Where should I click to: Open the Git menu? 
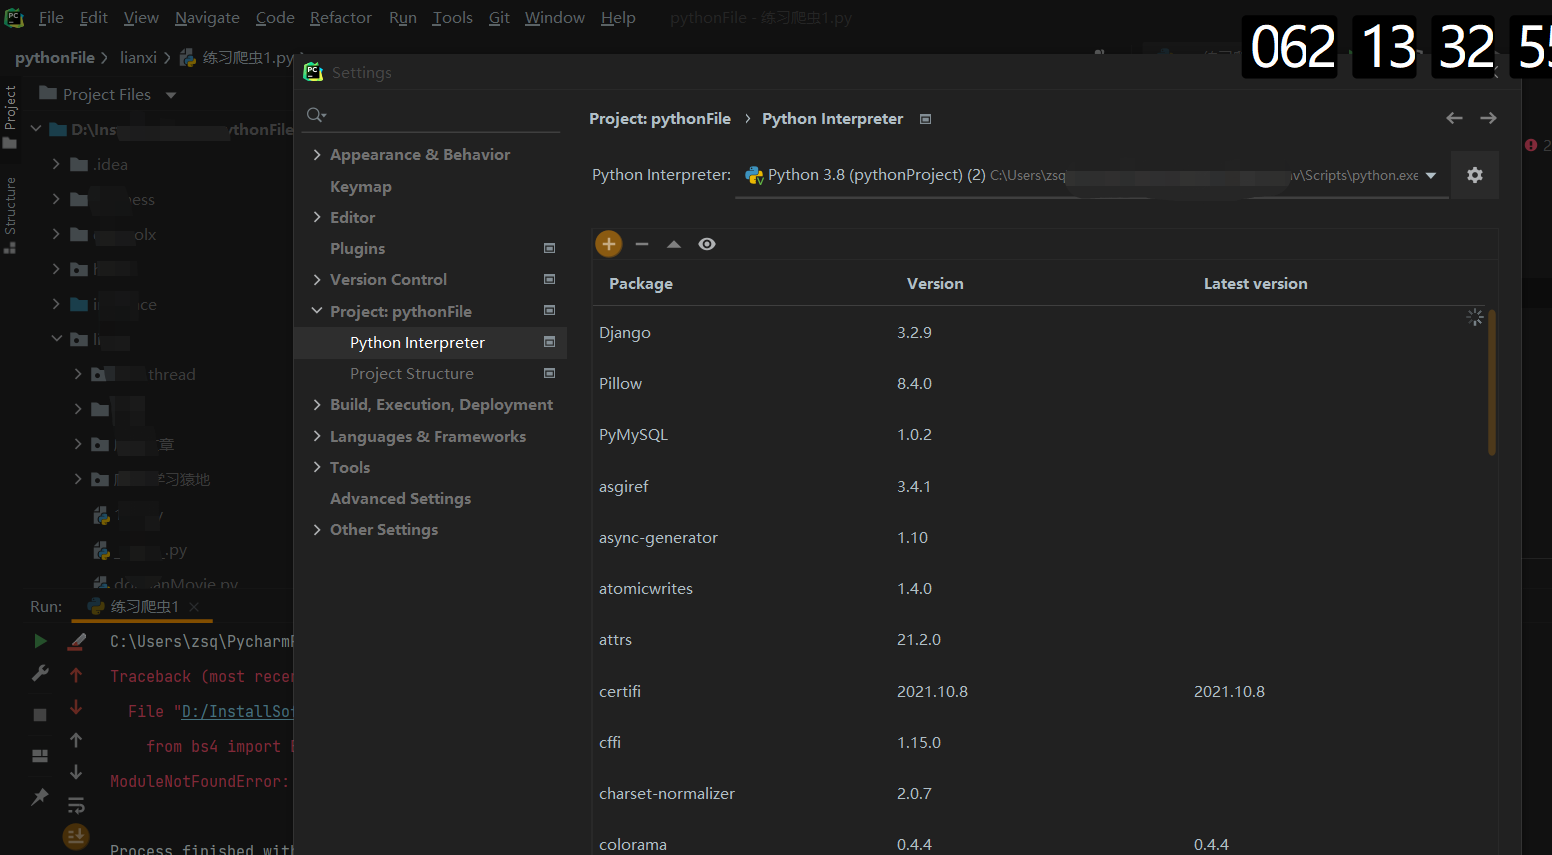coord(498,17)
